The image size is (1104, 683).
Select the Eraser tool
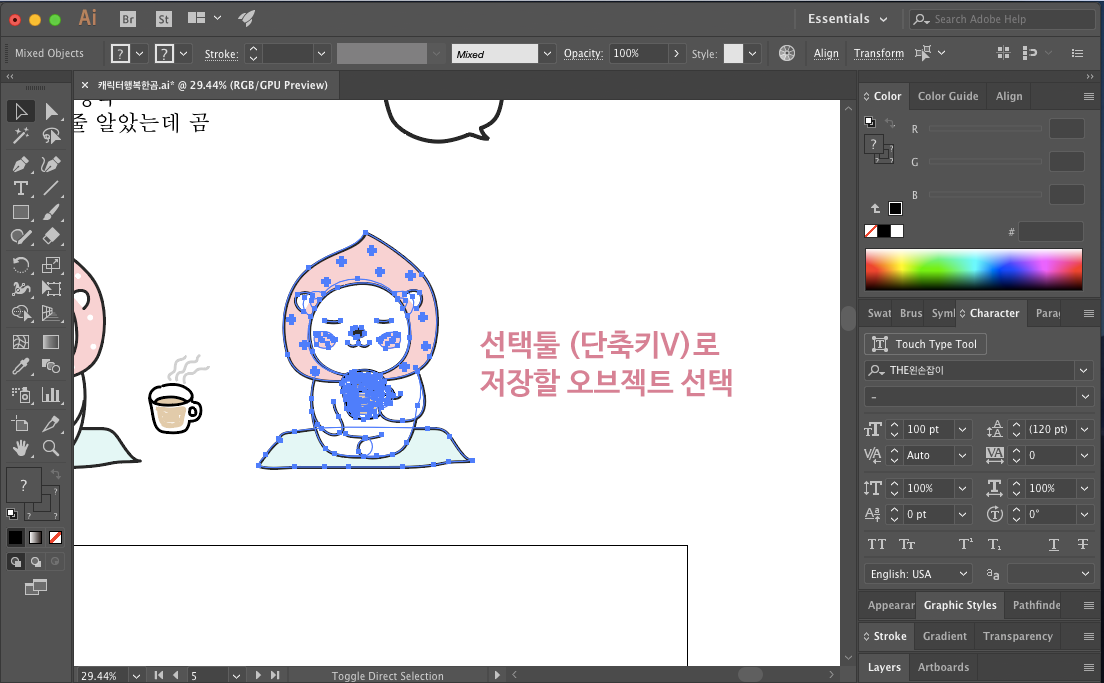coord(51,236)
